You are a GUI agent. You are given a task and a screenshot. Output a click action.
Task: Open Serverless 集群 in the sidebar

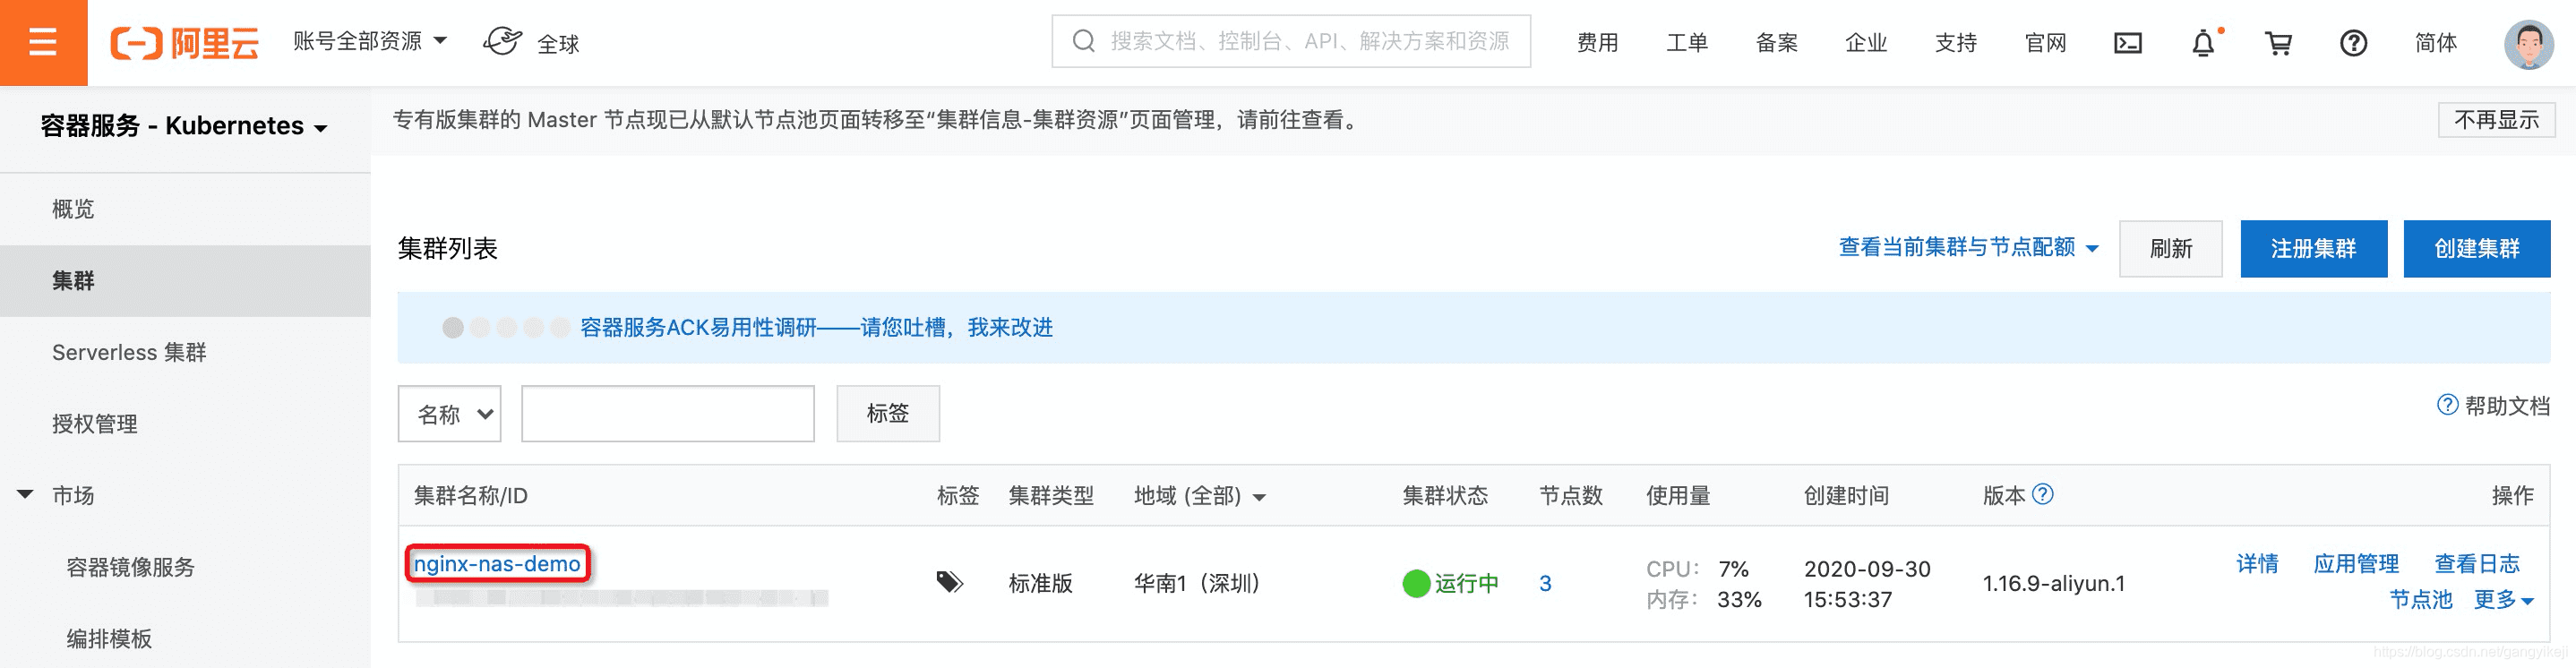(129, 352)
